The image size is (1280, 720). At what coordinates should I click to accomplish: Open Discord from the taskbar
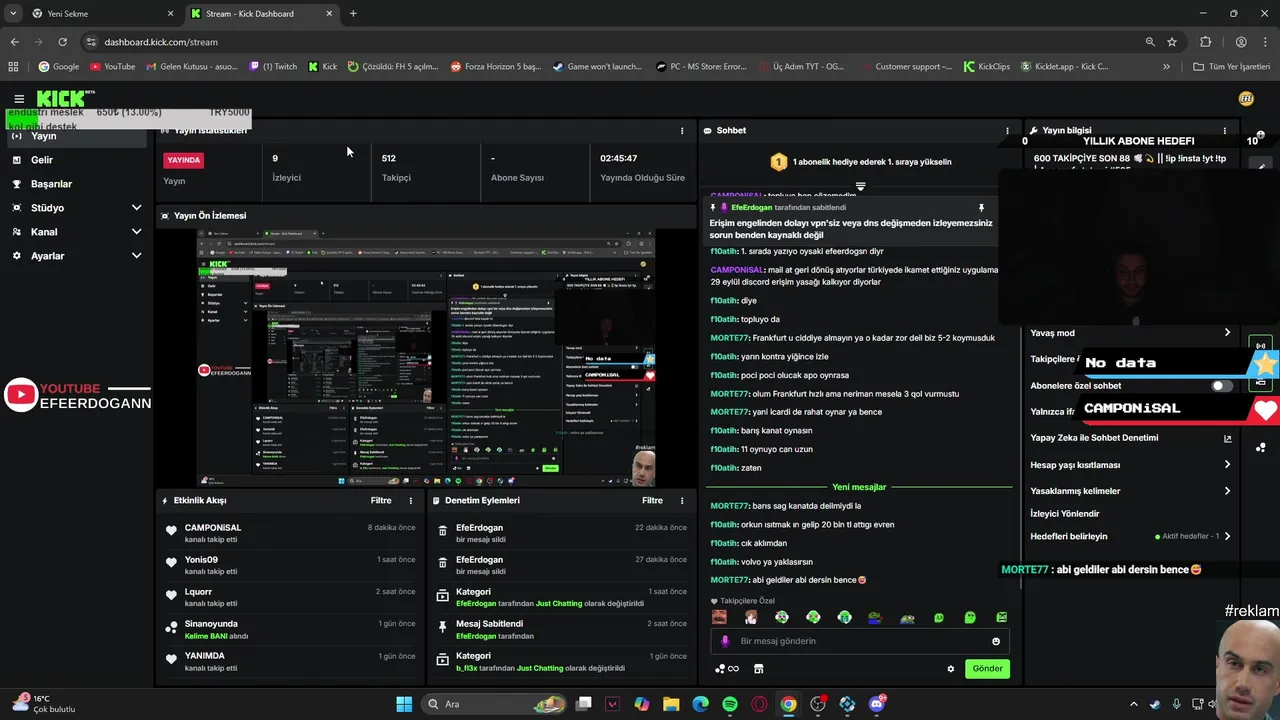[877, 704]
